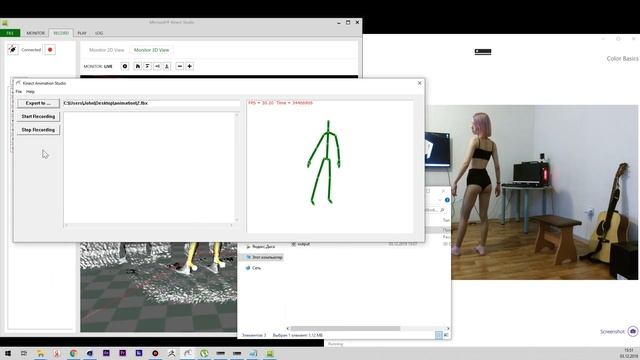Open Help menu in Kinect Animation Studio

point(30,92)
